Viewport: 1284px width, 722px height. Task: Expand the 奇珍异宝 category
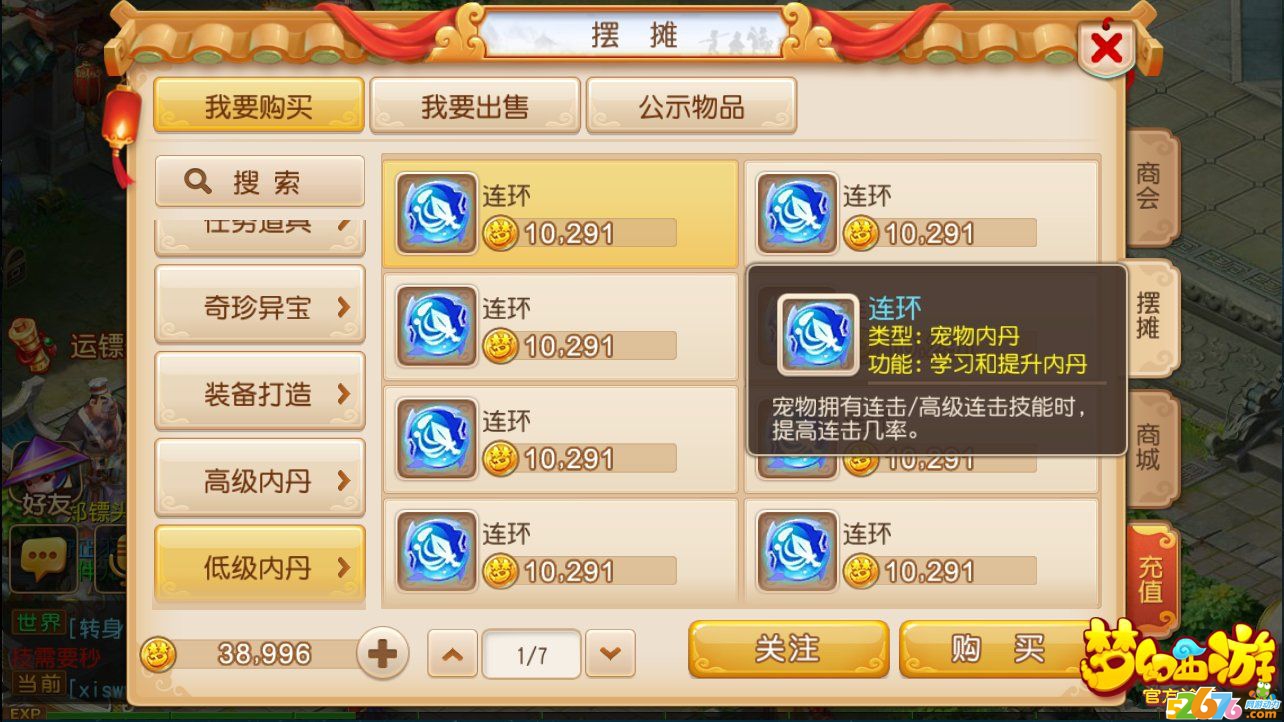point(260,307)
